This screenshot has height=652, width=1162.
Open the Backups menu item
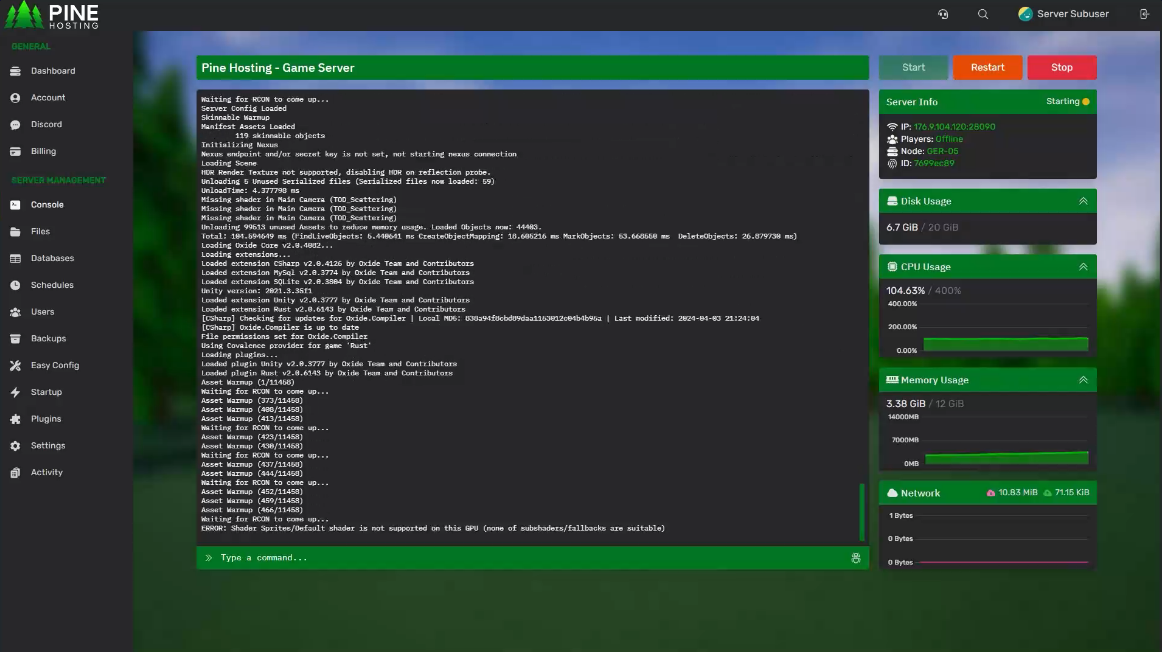pos(48,339)
